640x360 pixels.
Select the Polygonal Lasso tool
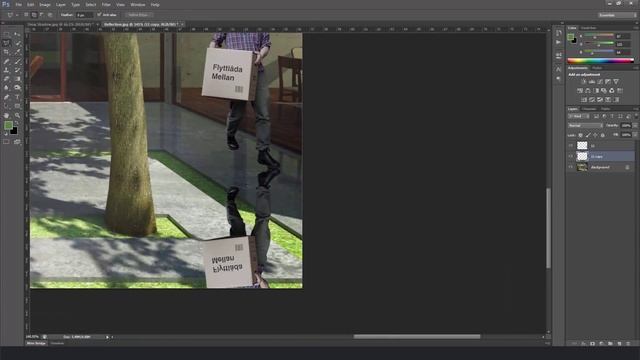[6, 43]
